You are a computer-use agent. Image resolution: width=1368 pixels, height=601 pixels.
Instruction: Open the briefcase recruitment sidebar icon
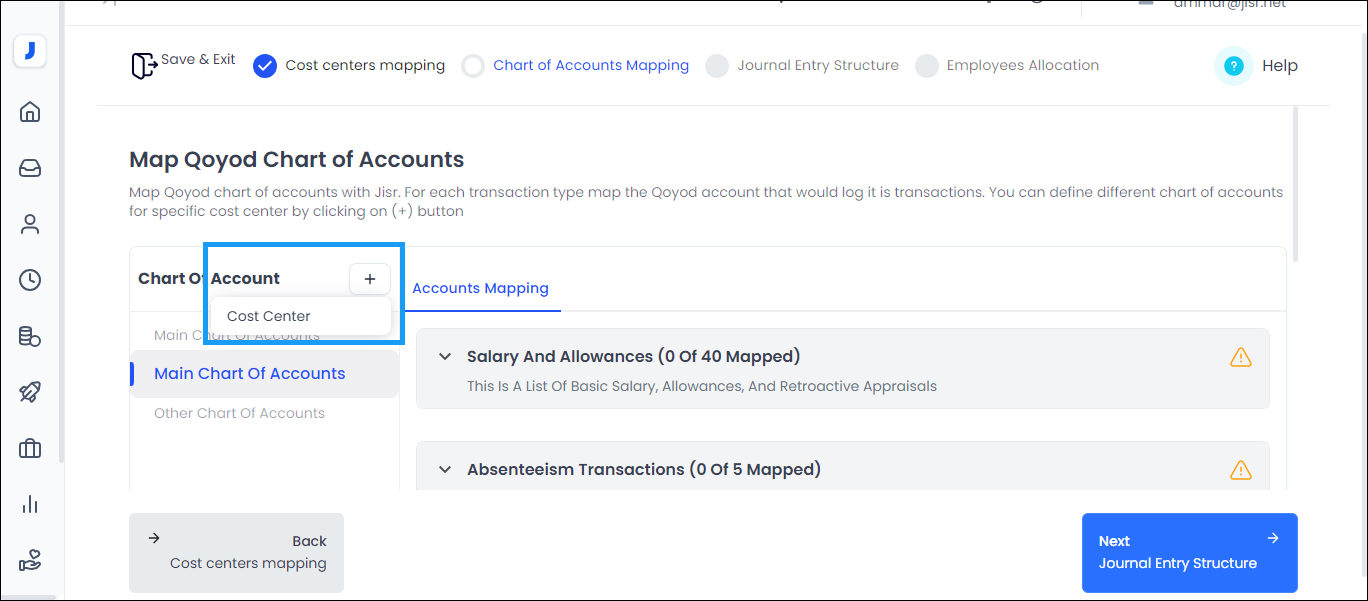[30, 448]
